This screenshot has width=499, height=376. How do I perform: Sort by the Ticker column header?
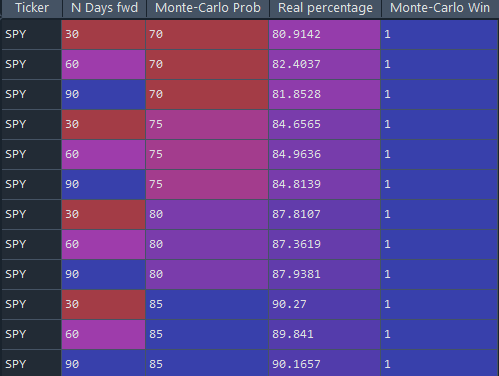pyautogui.click(x=32, y=8)
